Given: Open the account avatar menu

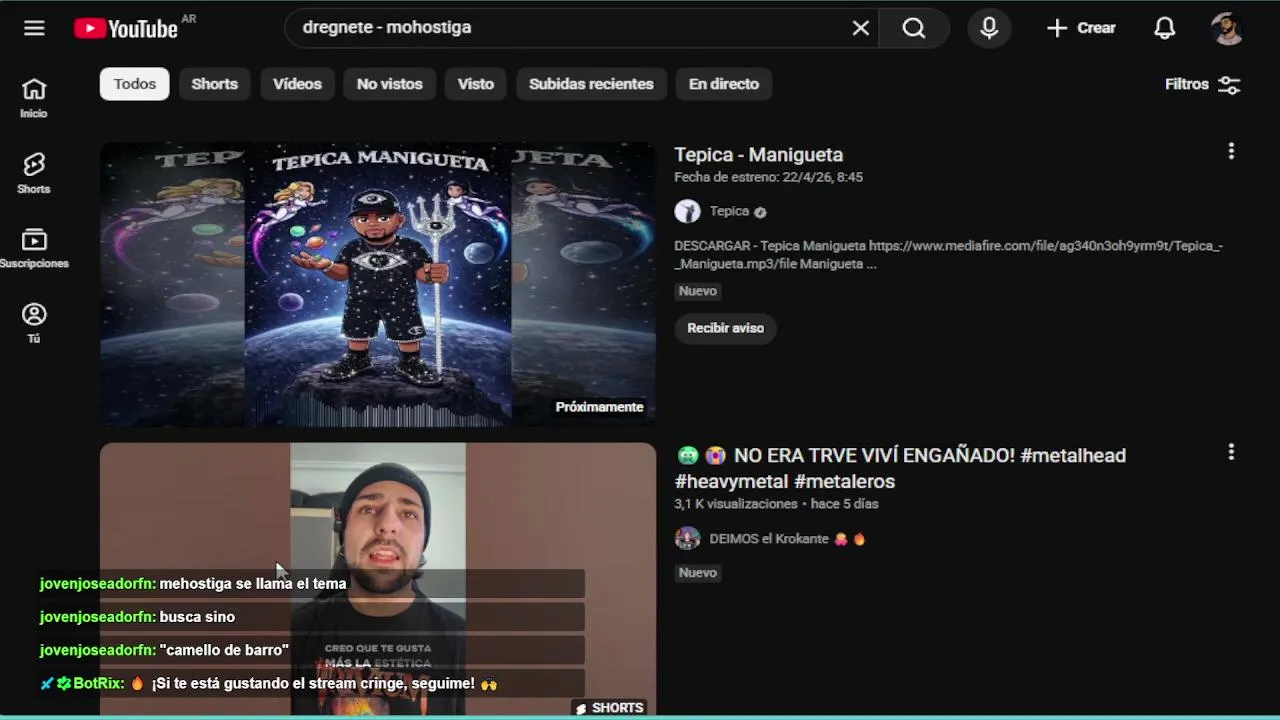Looking at the screenshot, I should click(1227, 28).
